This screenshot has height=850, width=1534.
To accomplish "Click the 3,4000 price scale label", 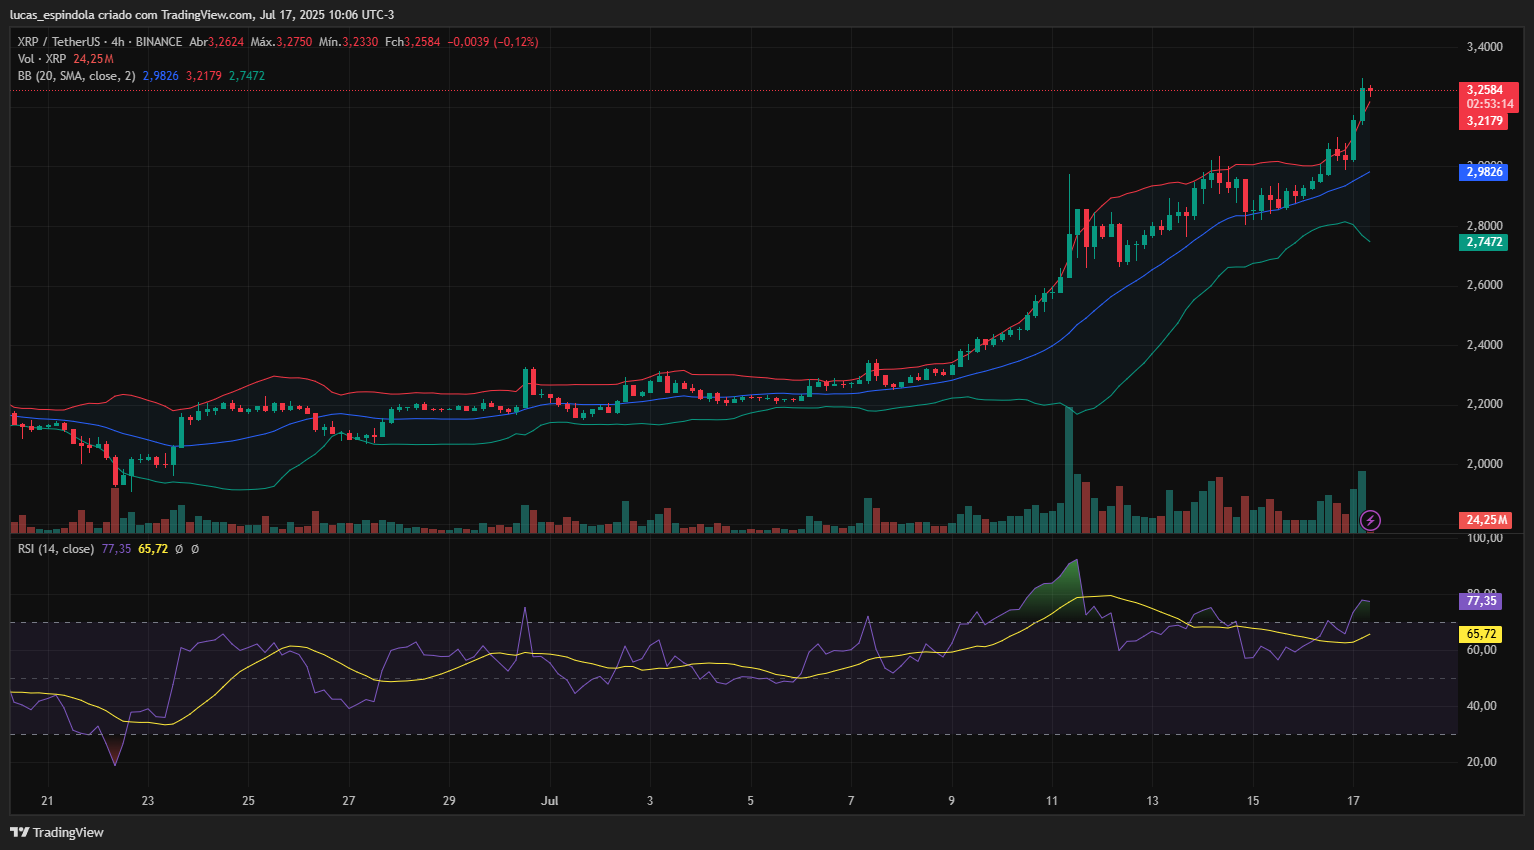I will click(1484, 47).
